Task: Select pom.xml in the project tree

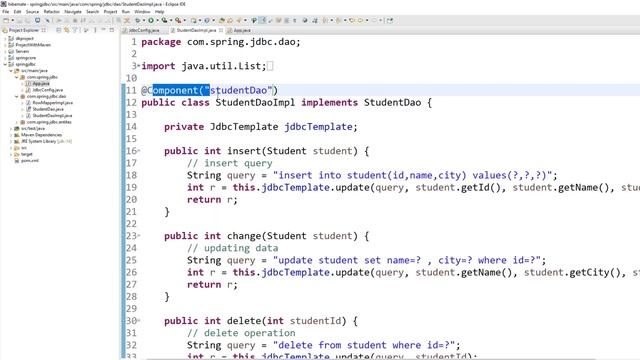Action: [x=29, y=160]
